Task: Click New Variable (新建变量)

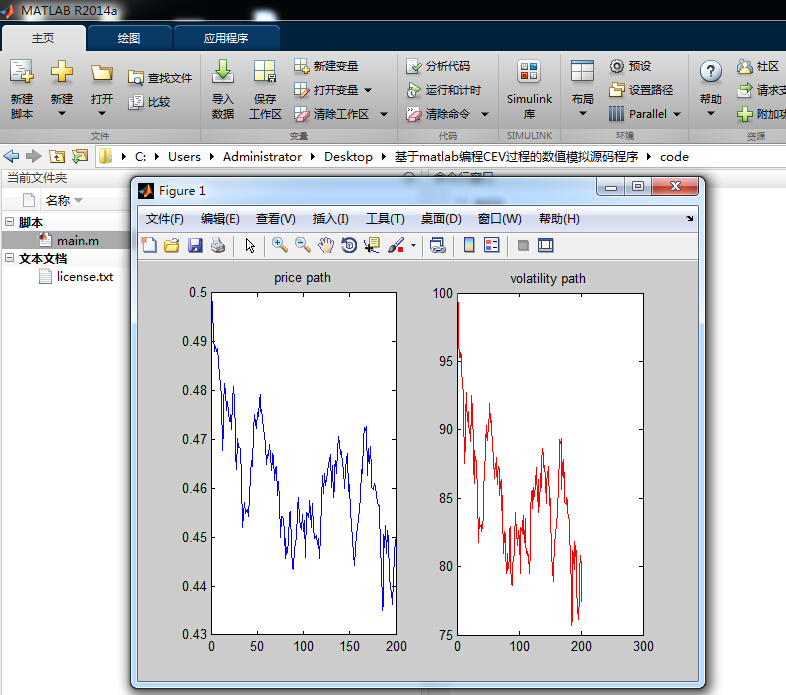Action: 326,66
